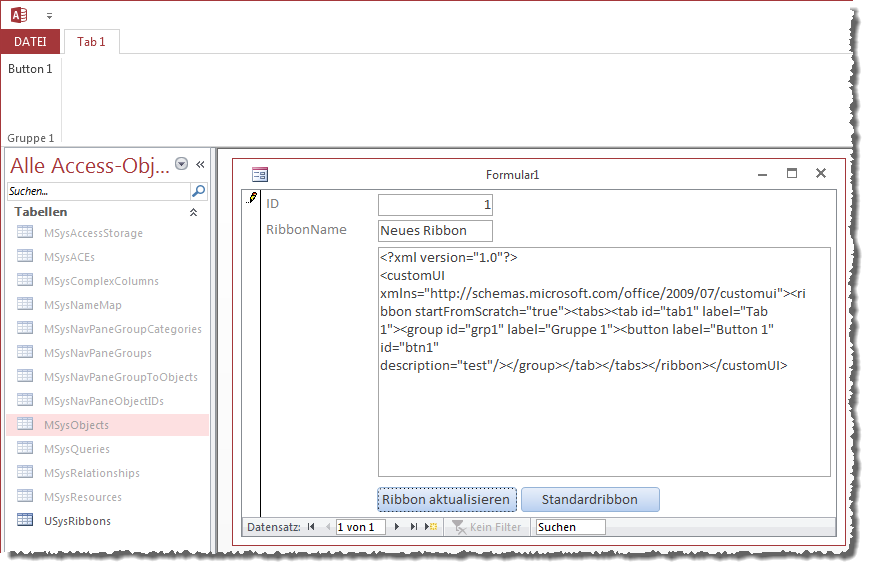870x569 pixels.
Task: Go to first record in navigation bar
Action: tap(311, 527)
